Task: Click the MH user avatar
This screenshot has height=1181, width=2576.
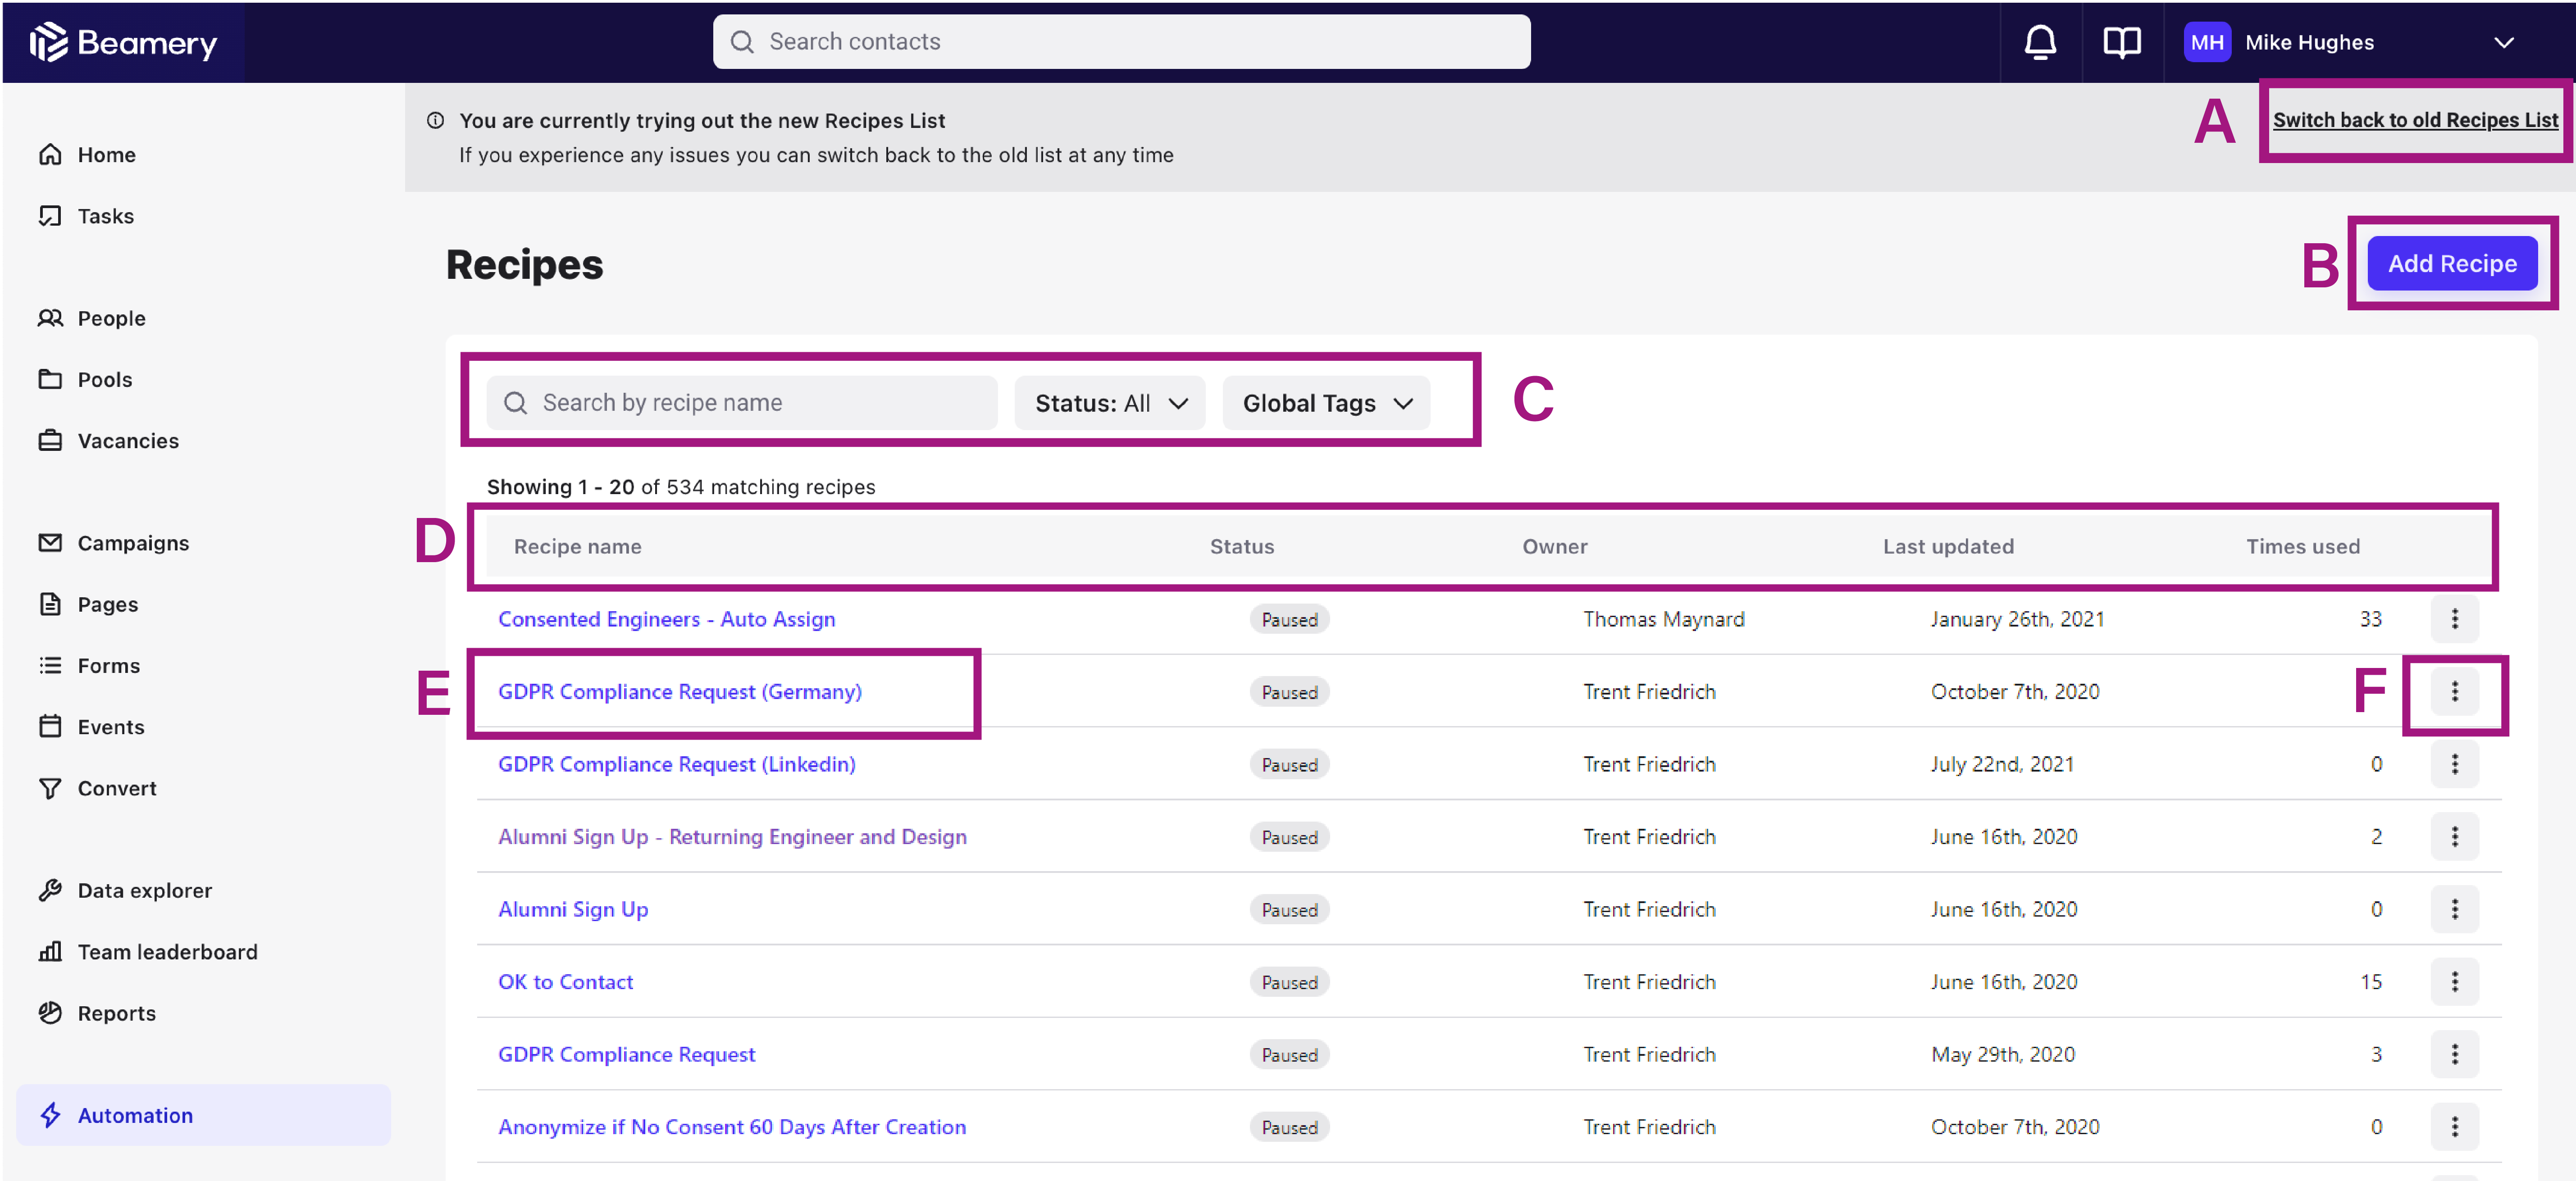Action: tap(2207, 42)
